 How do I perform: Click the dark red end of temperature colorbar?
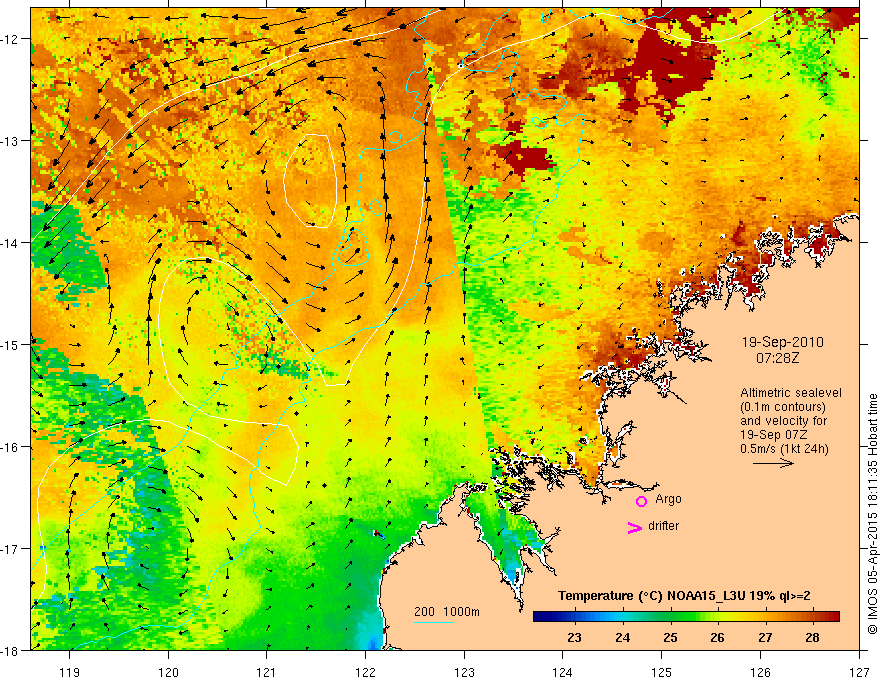tap(833, 617)
